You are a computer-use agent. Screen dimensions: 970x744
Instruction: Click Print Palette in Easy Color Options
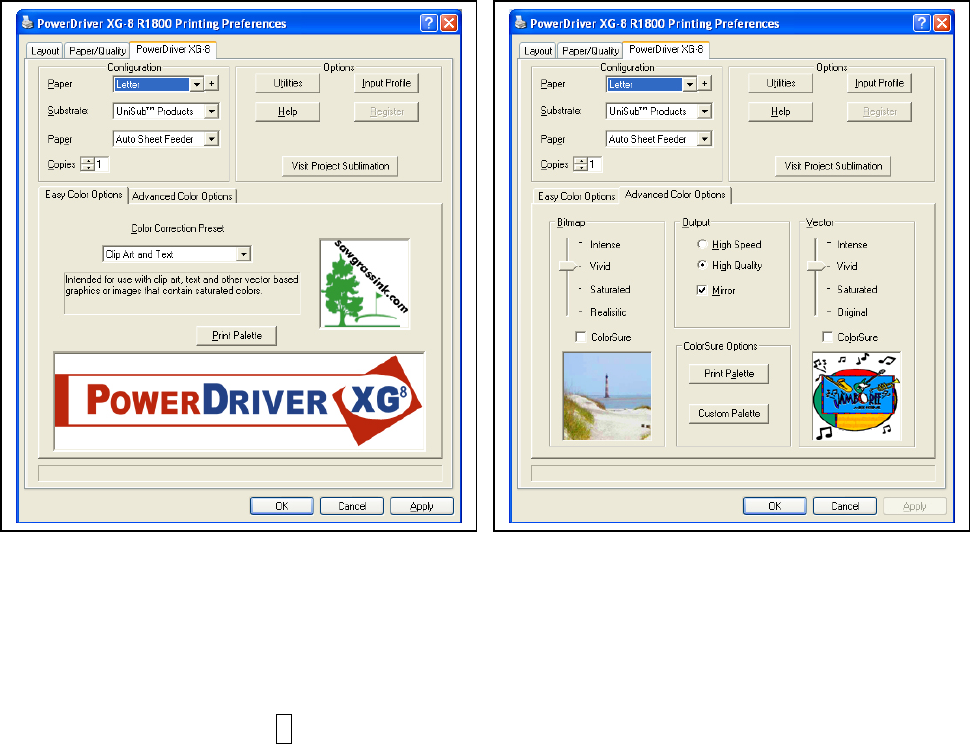click(x=236, y=335)
